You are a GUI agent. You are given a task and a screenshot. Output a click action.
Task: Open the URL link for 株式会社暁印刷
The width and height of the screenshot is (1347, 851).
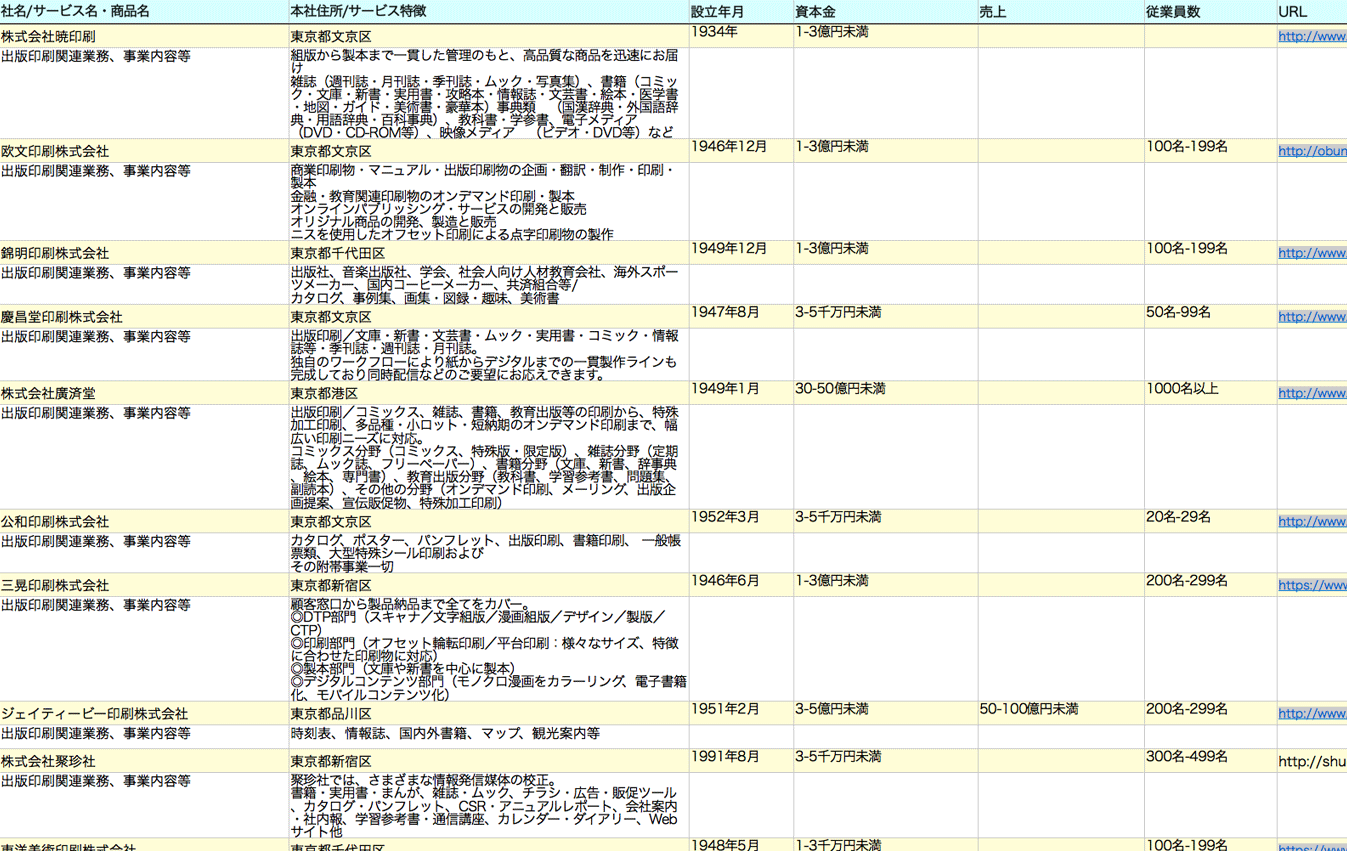(1312, 37)
